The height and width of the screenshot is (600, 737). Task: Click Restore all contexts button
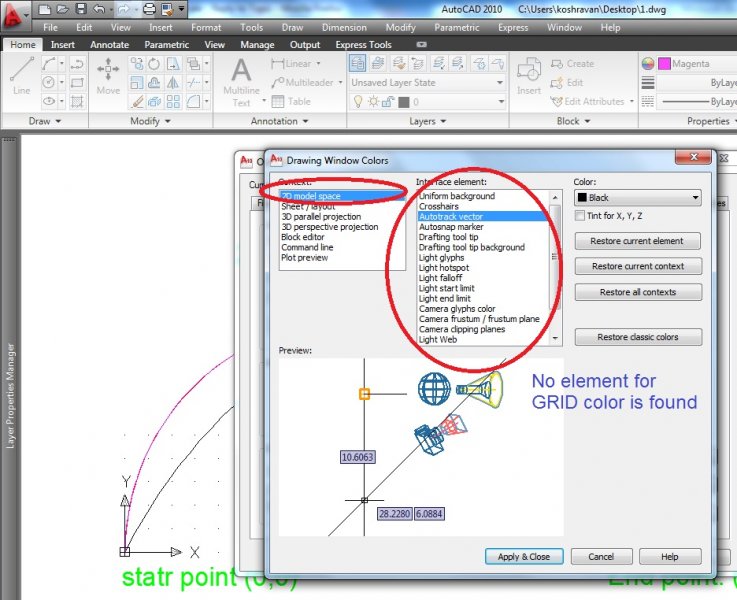[x=638, y=292]
